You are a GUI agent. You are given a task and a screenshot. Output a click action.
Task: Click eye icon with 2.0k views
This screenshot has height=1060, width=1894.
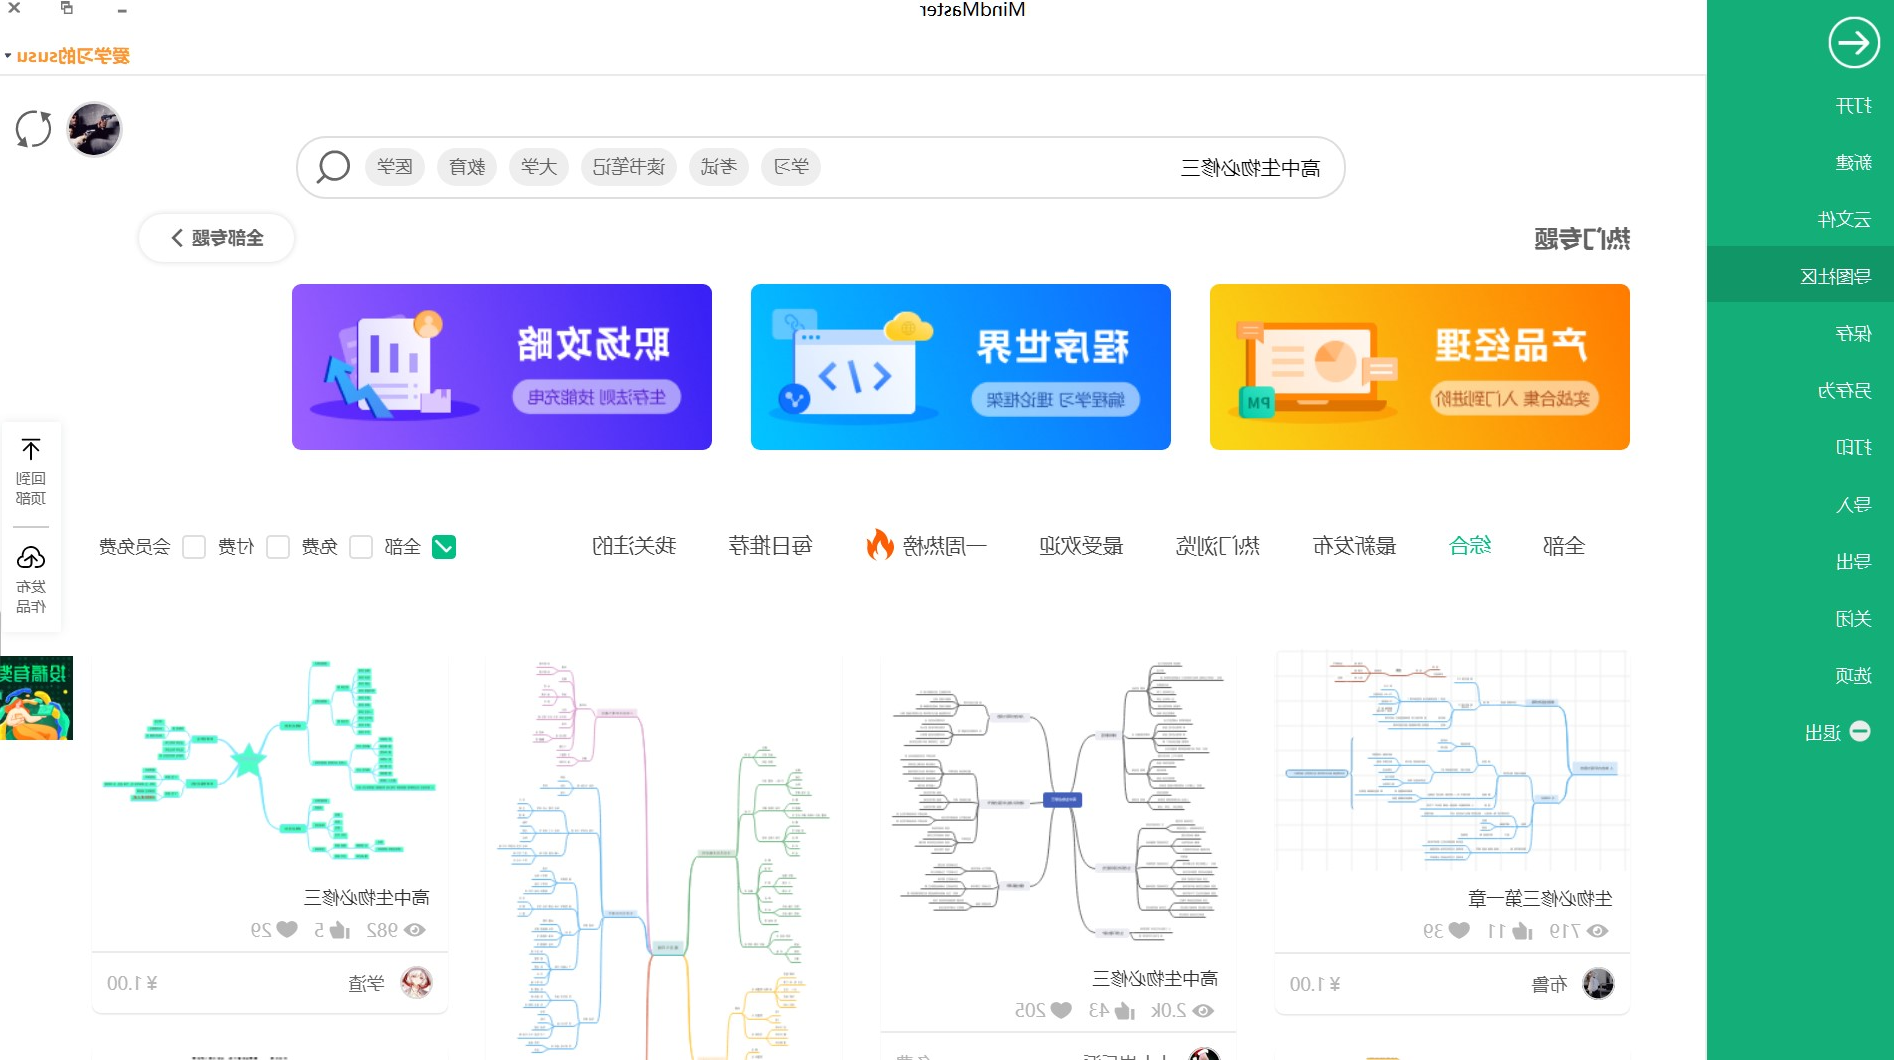pyautogui.click(x=1204, y=1010)
